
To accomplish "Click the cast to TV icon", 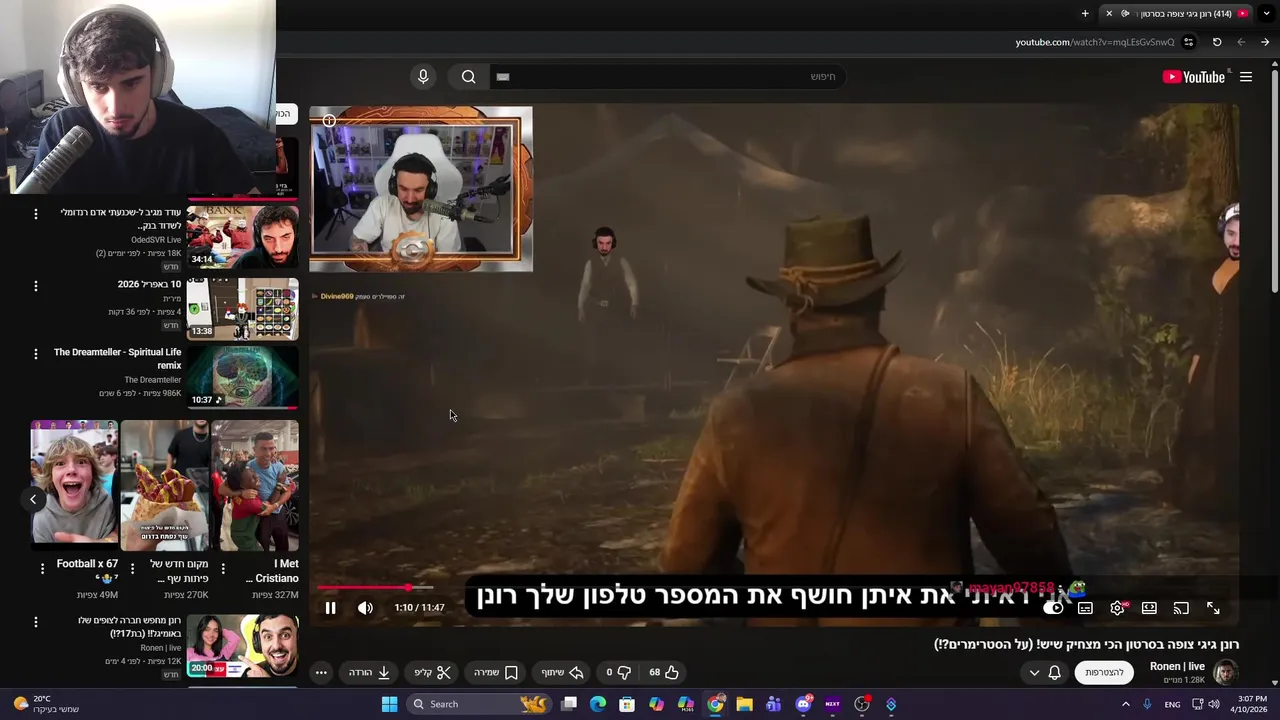I will point(1181,608).
